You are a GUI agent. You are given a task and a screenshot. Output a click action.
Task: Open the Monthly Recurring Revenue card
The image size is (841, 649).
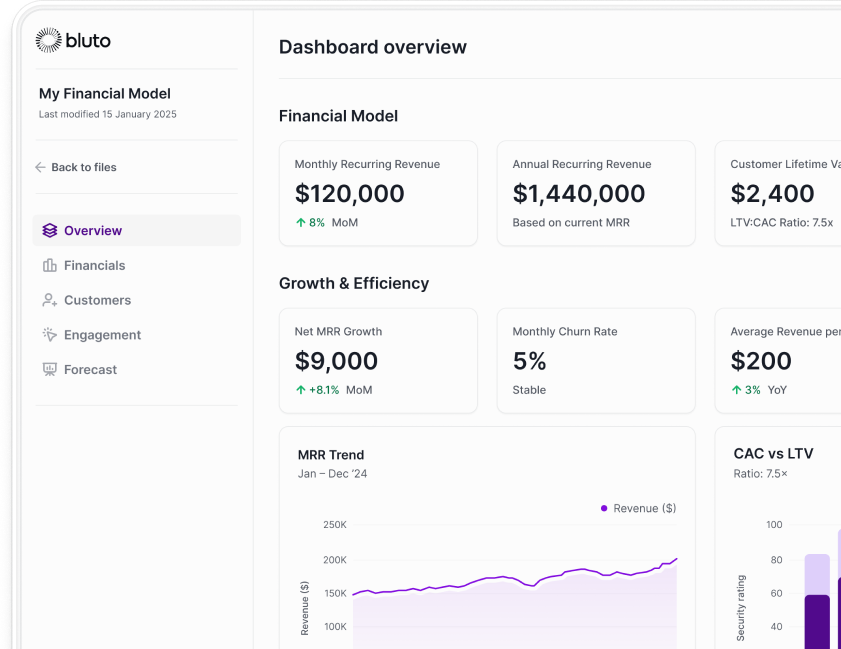point(378,193)
